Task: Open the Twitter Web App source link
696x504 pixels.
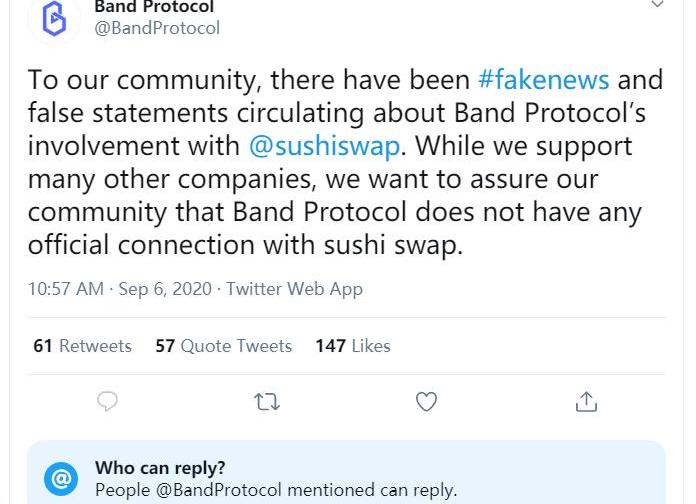Action: tap(294, 289)
